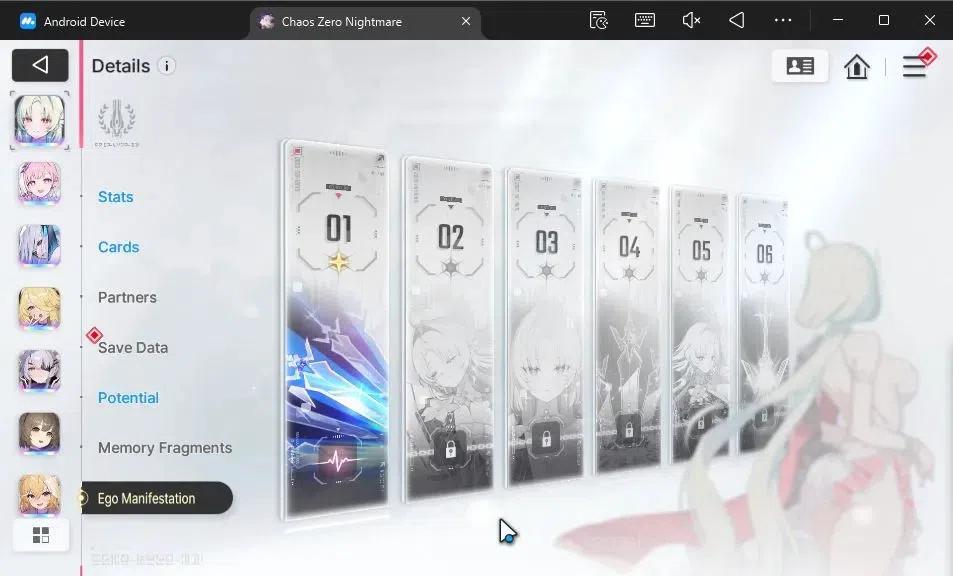Viewport: 953px width, 576px height.
Task: Click the lock icon on panel 04
Action: (x=628, y=429)
